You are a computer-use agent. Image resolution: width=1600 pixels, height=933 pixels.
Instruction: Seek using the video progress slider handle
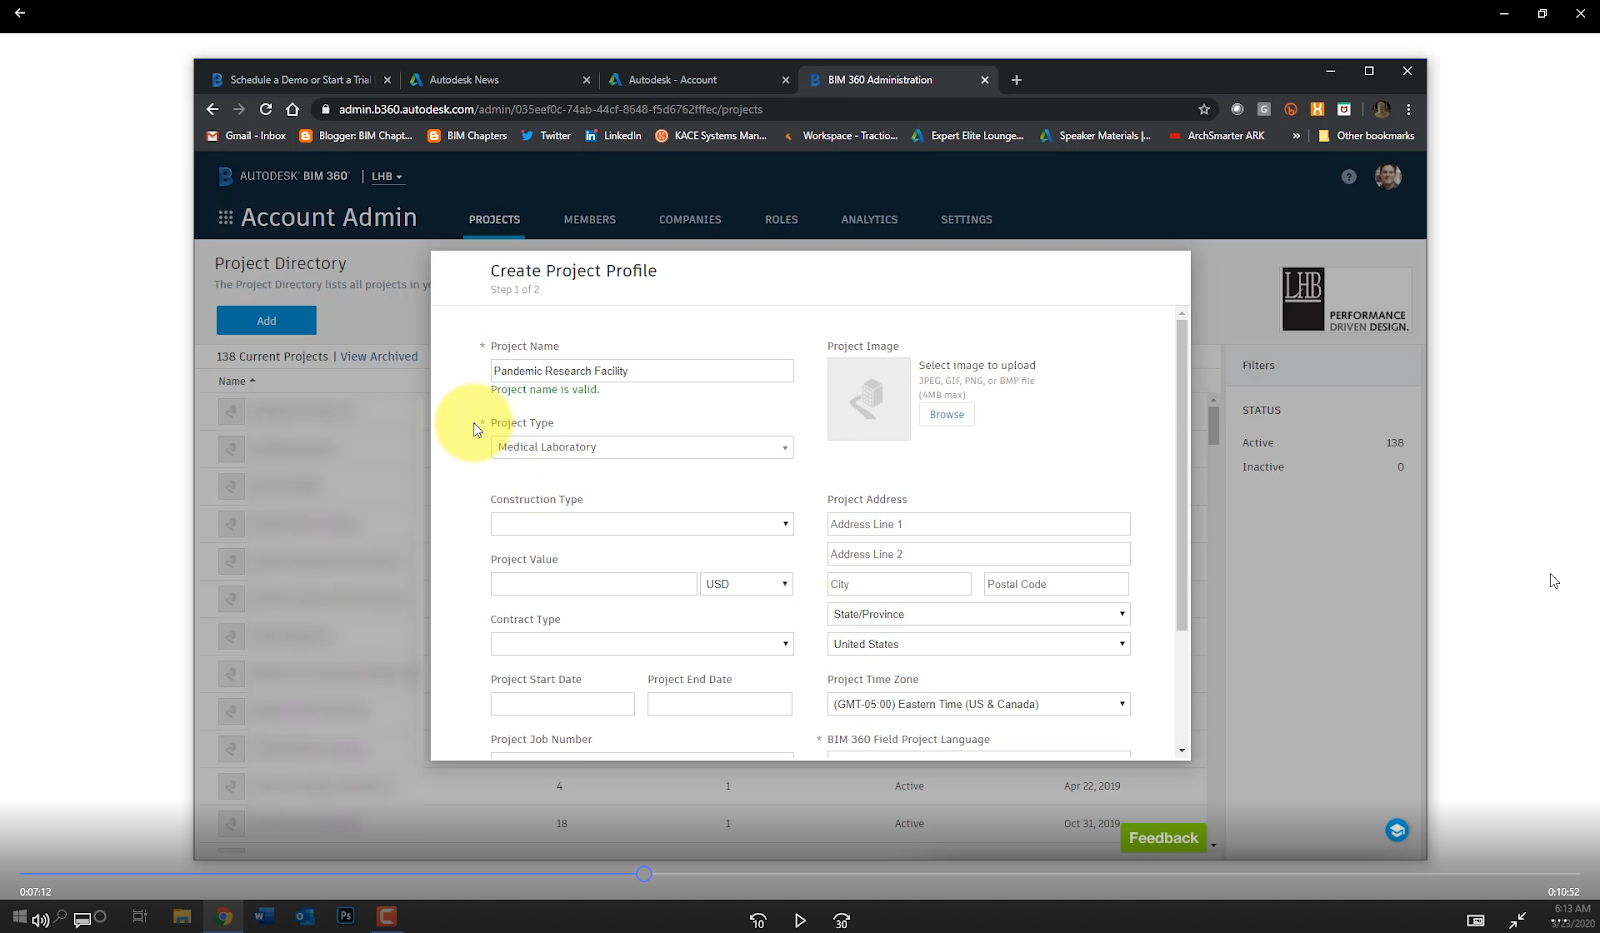tap(644, 874)
